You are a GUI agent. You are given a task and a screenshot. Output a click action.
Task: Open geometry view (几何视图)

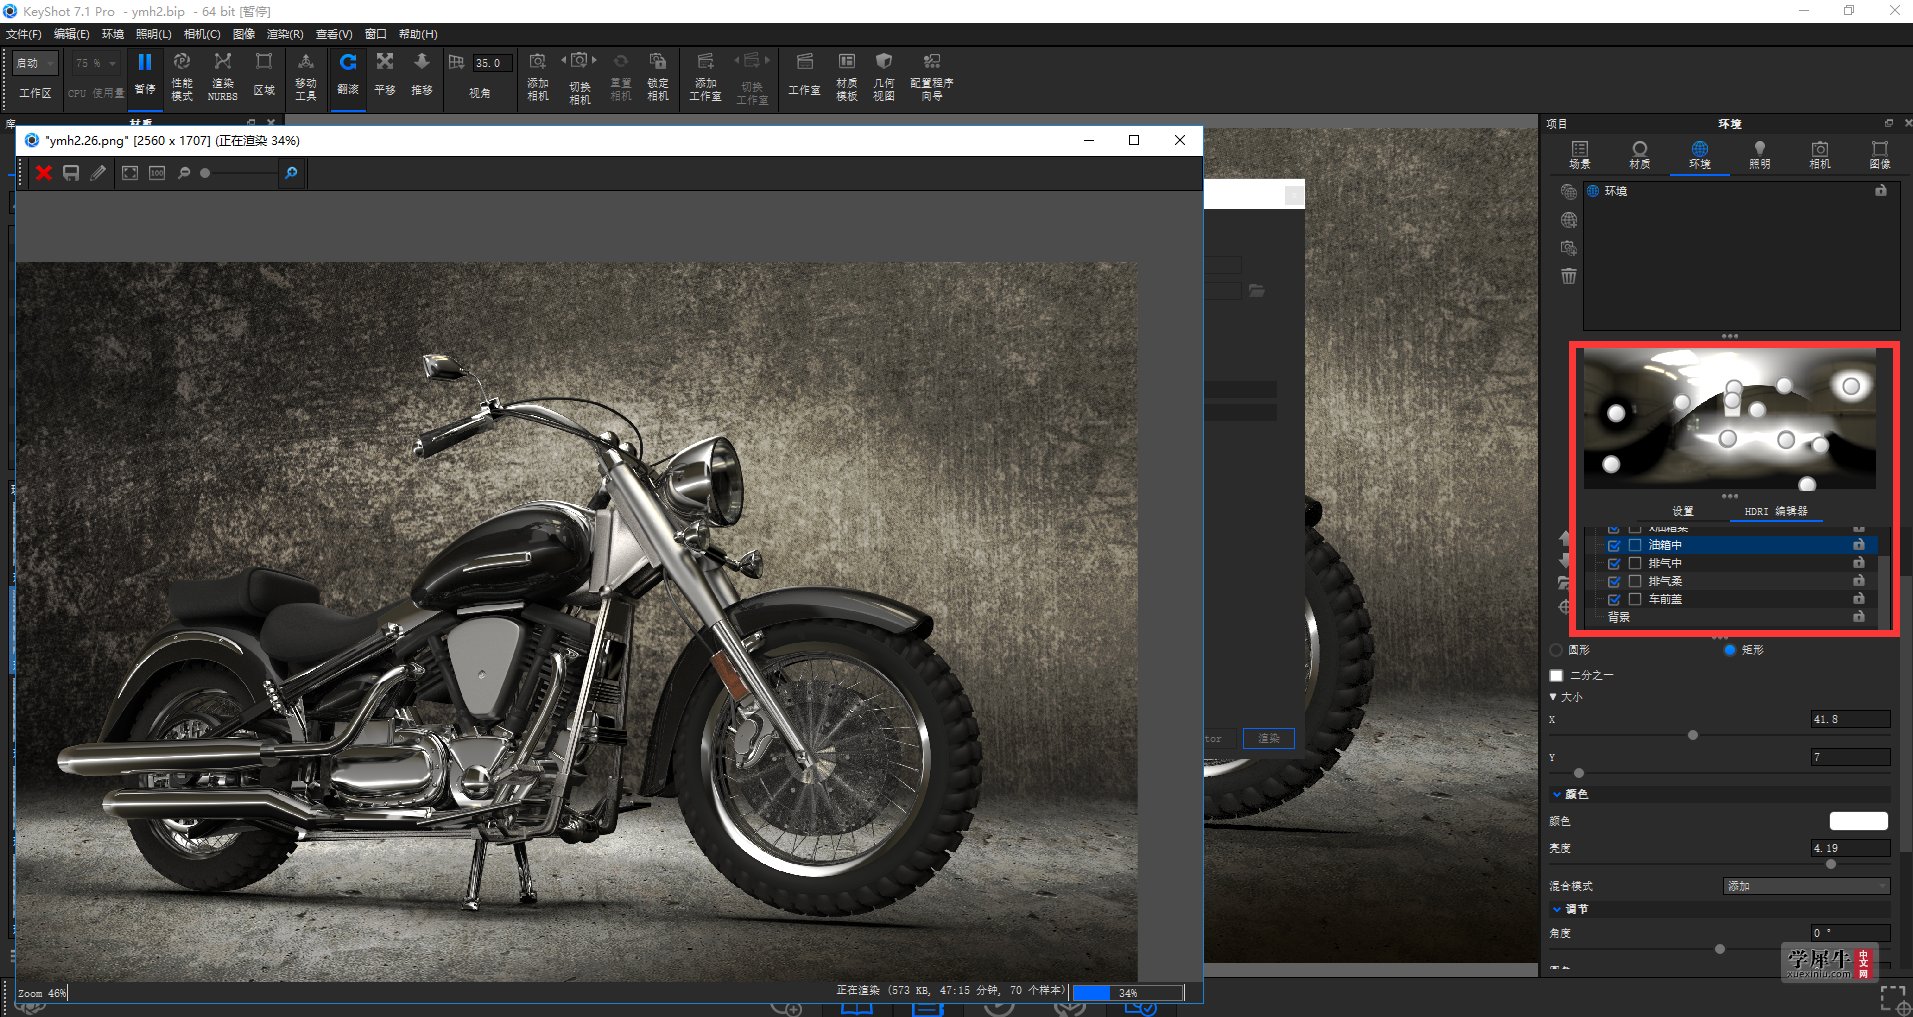point(884,77)
